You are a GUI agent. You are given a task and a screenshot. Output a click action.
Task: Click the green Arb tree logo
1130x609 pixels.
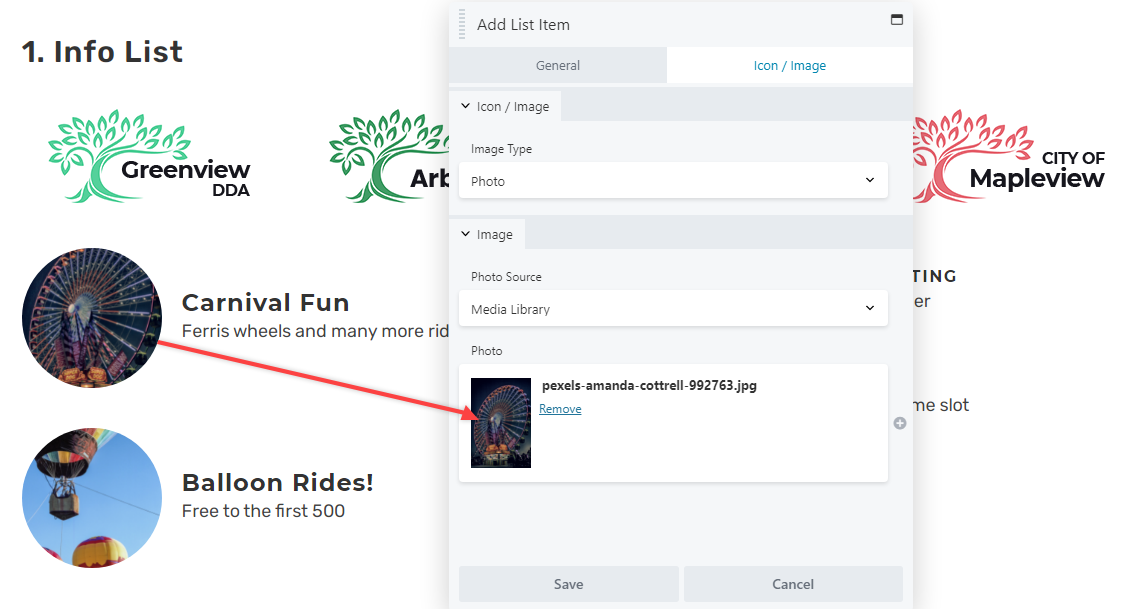click(x=389, y=156)
